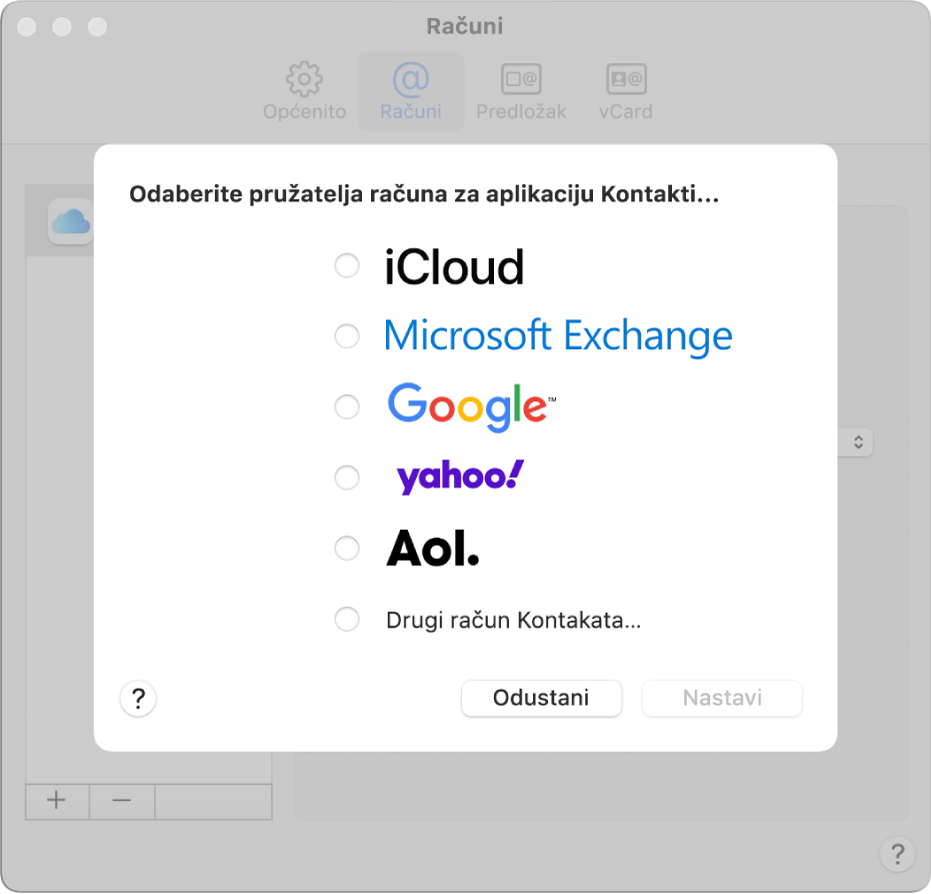Select the iCloud radio button
Screen dimensions: 931x894
pos(347,265)
